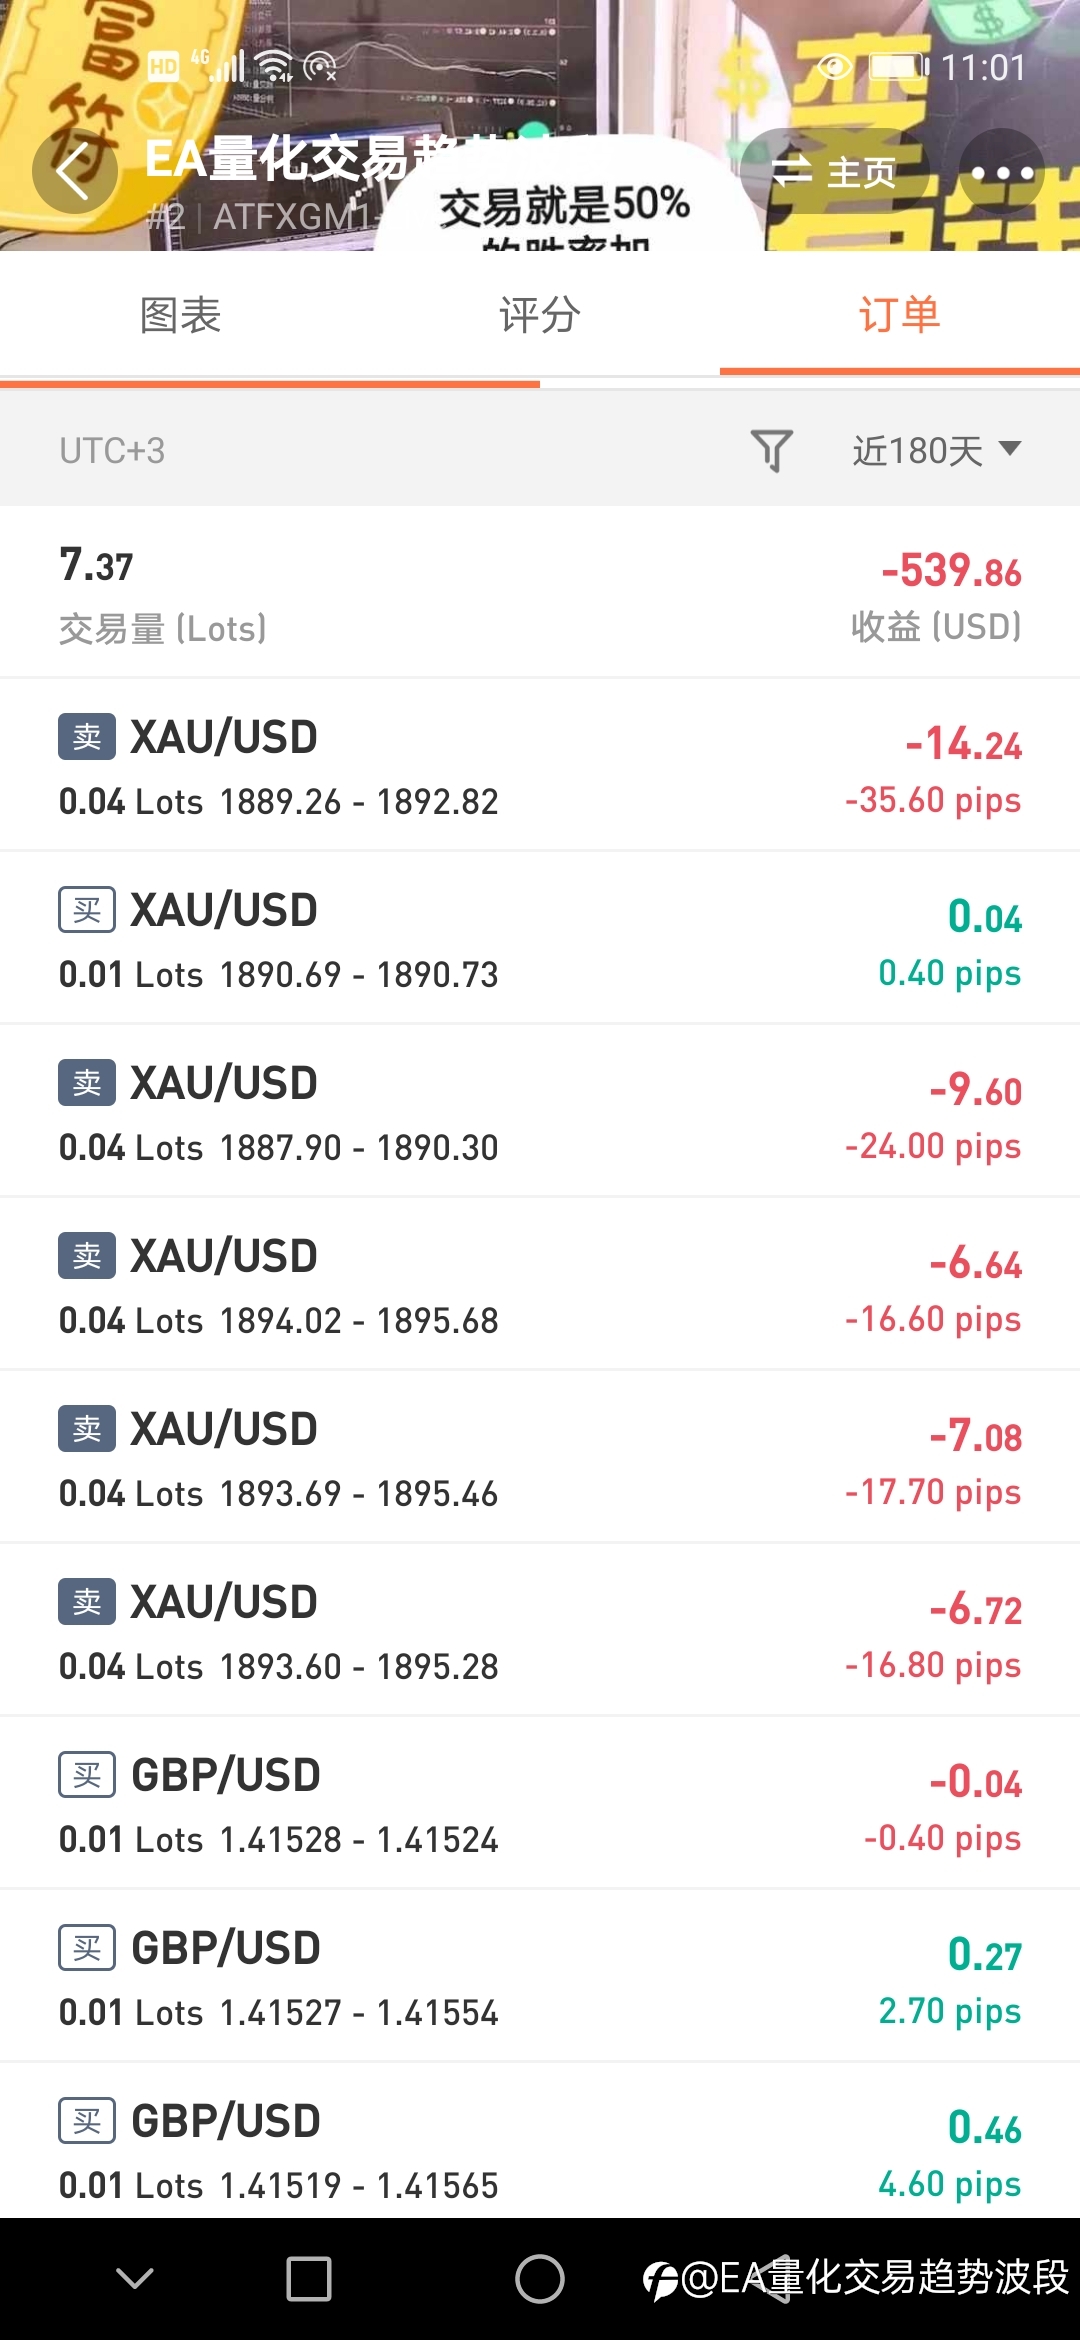Open GBP/USD order with 0.46 profit
This screenshot has width=1080, height=2340.
pos(540,2150)
